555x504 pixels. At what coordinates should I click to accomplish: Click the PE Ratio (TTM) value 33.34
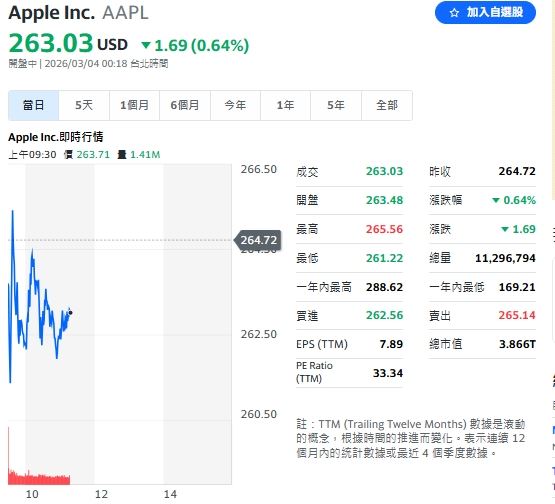[388, 373]
